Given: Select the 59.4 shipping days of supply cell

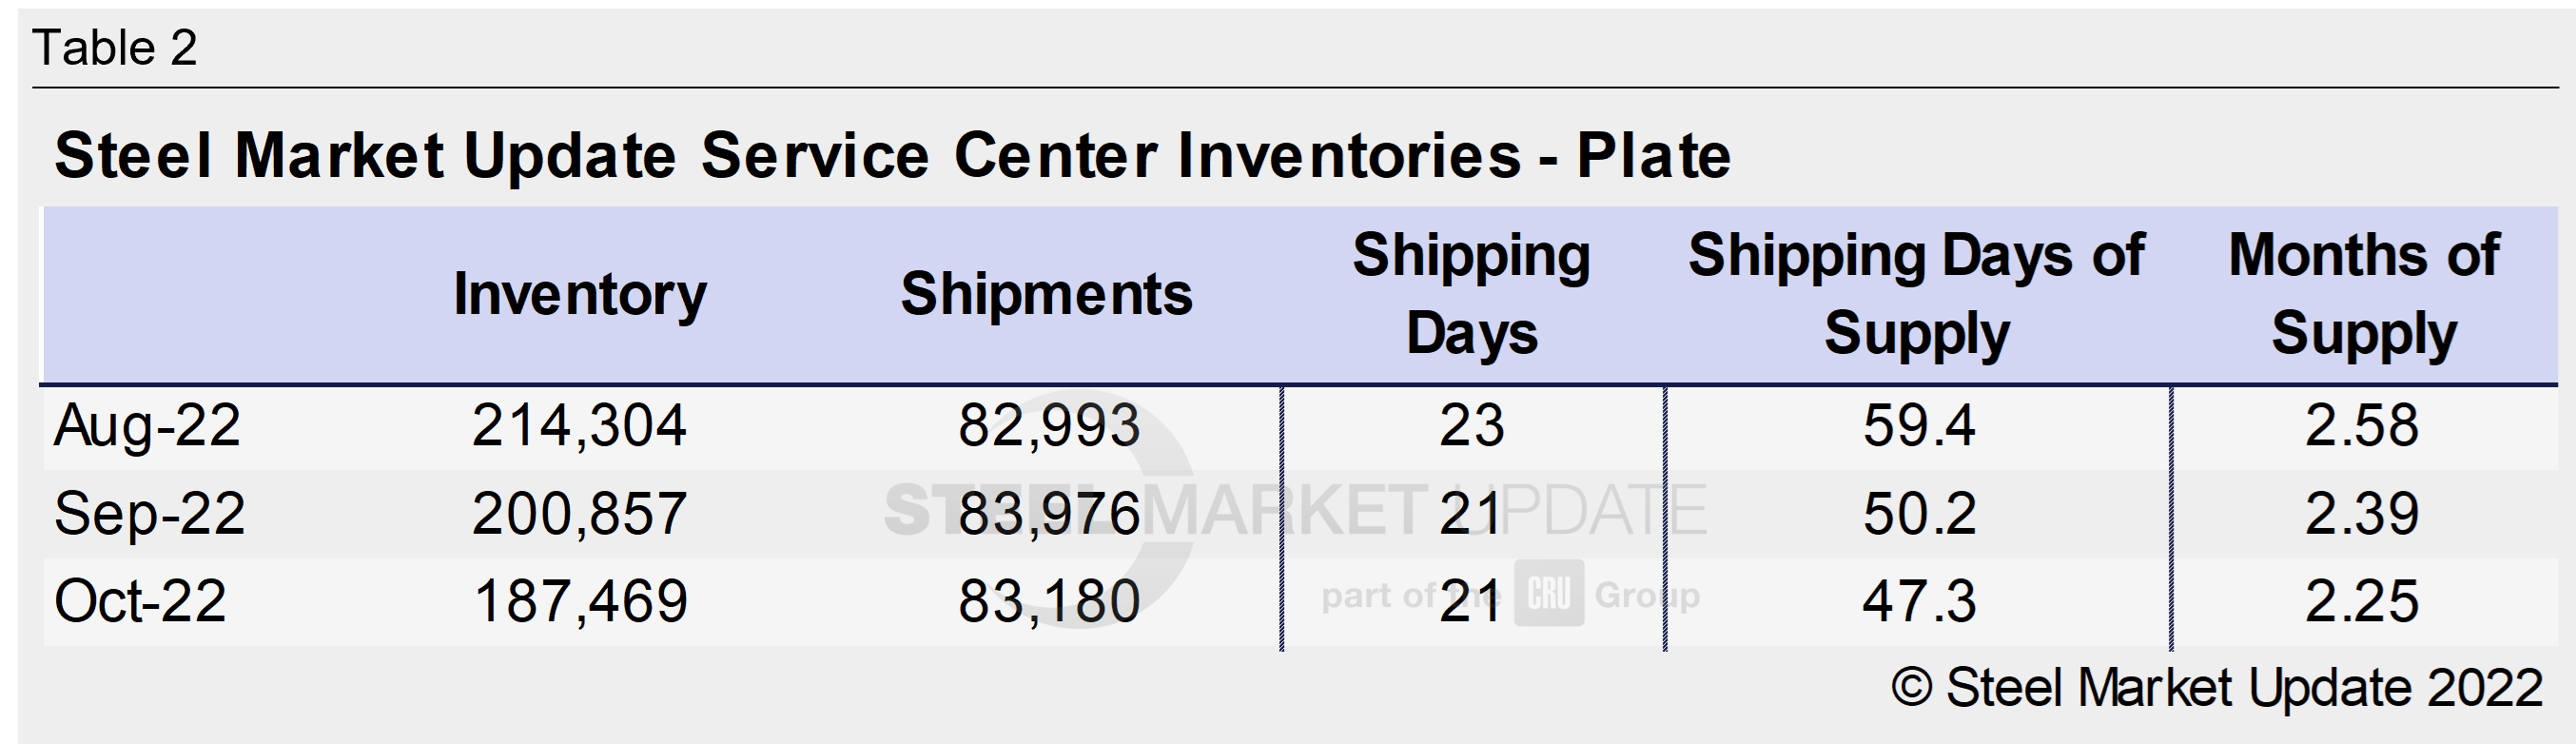Looking at the screenshot, I should tap(1918, 426).
